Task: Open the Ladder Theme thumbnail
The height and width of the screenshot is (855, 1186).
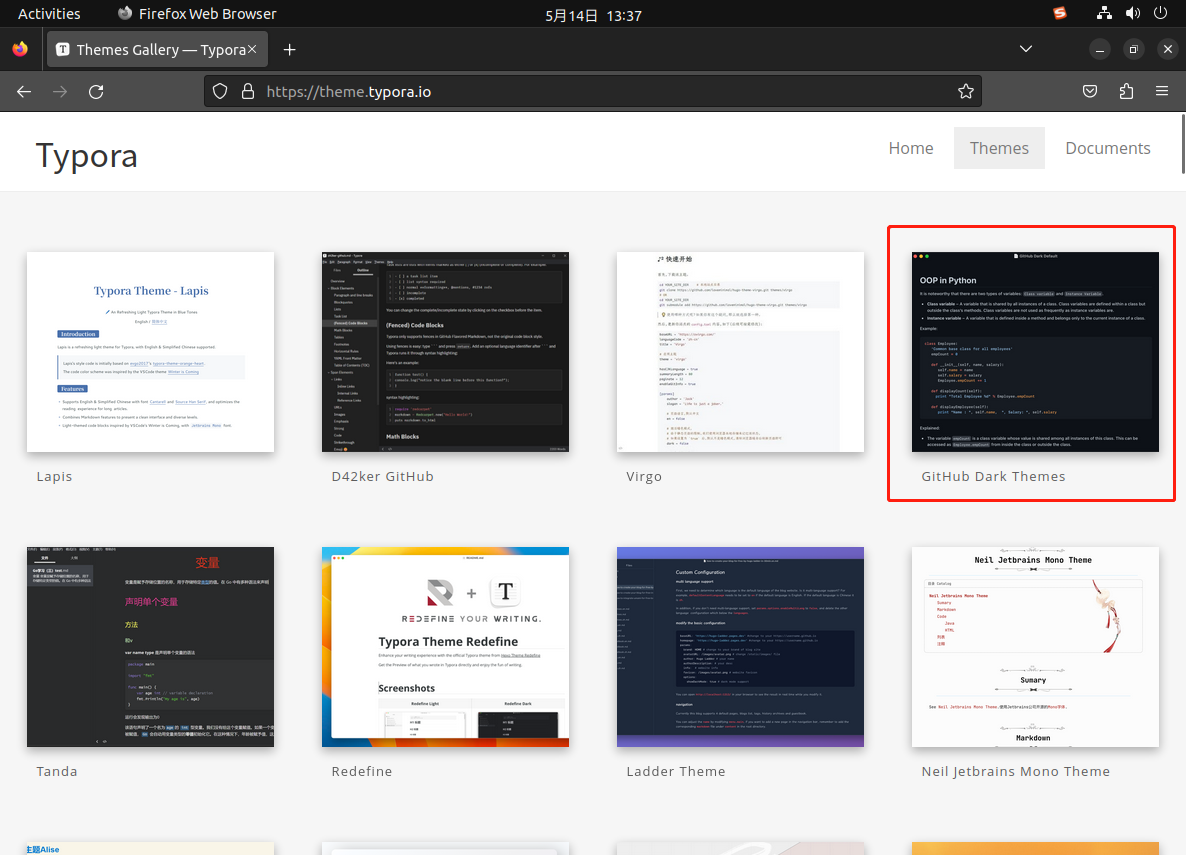Action: (740, 647)
